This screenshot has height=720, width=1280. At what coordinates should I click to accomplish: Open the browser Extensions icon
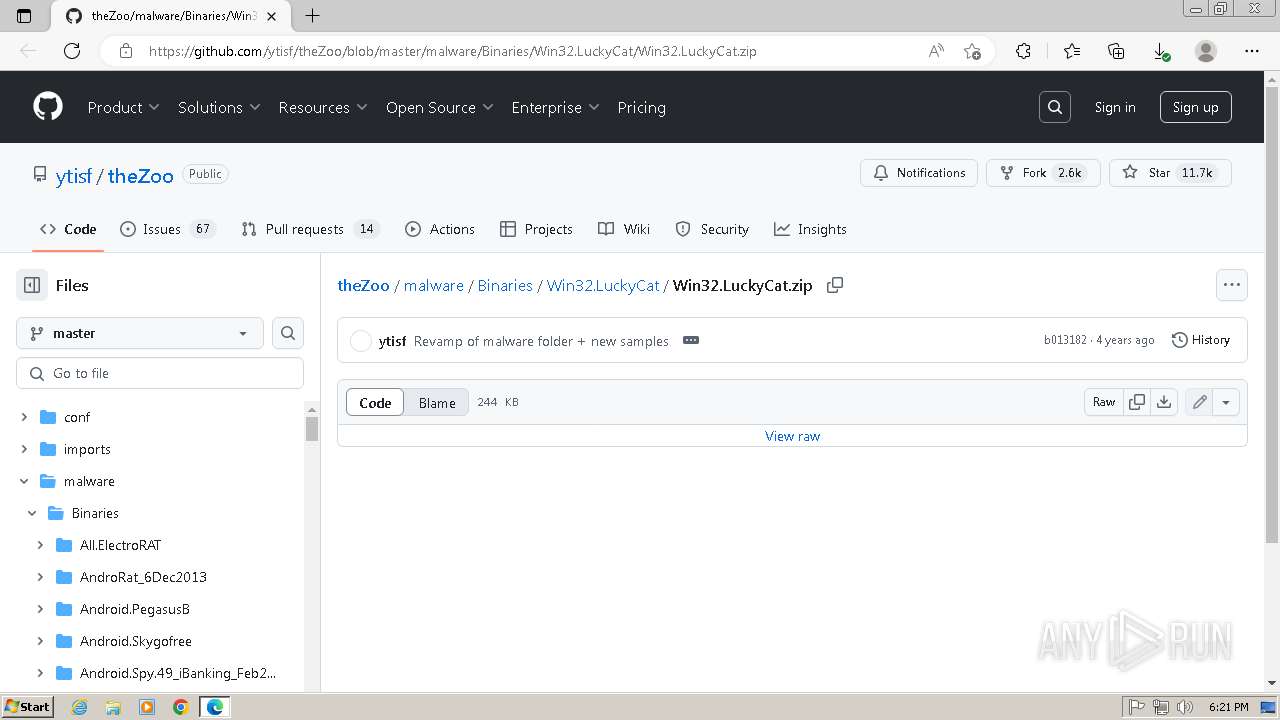(x=1023, y=51)
